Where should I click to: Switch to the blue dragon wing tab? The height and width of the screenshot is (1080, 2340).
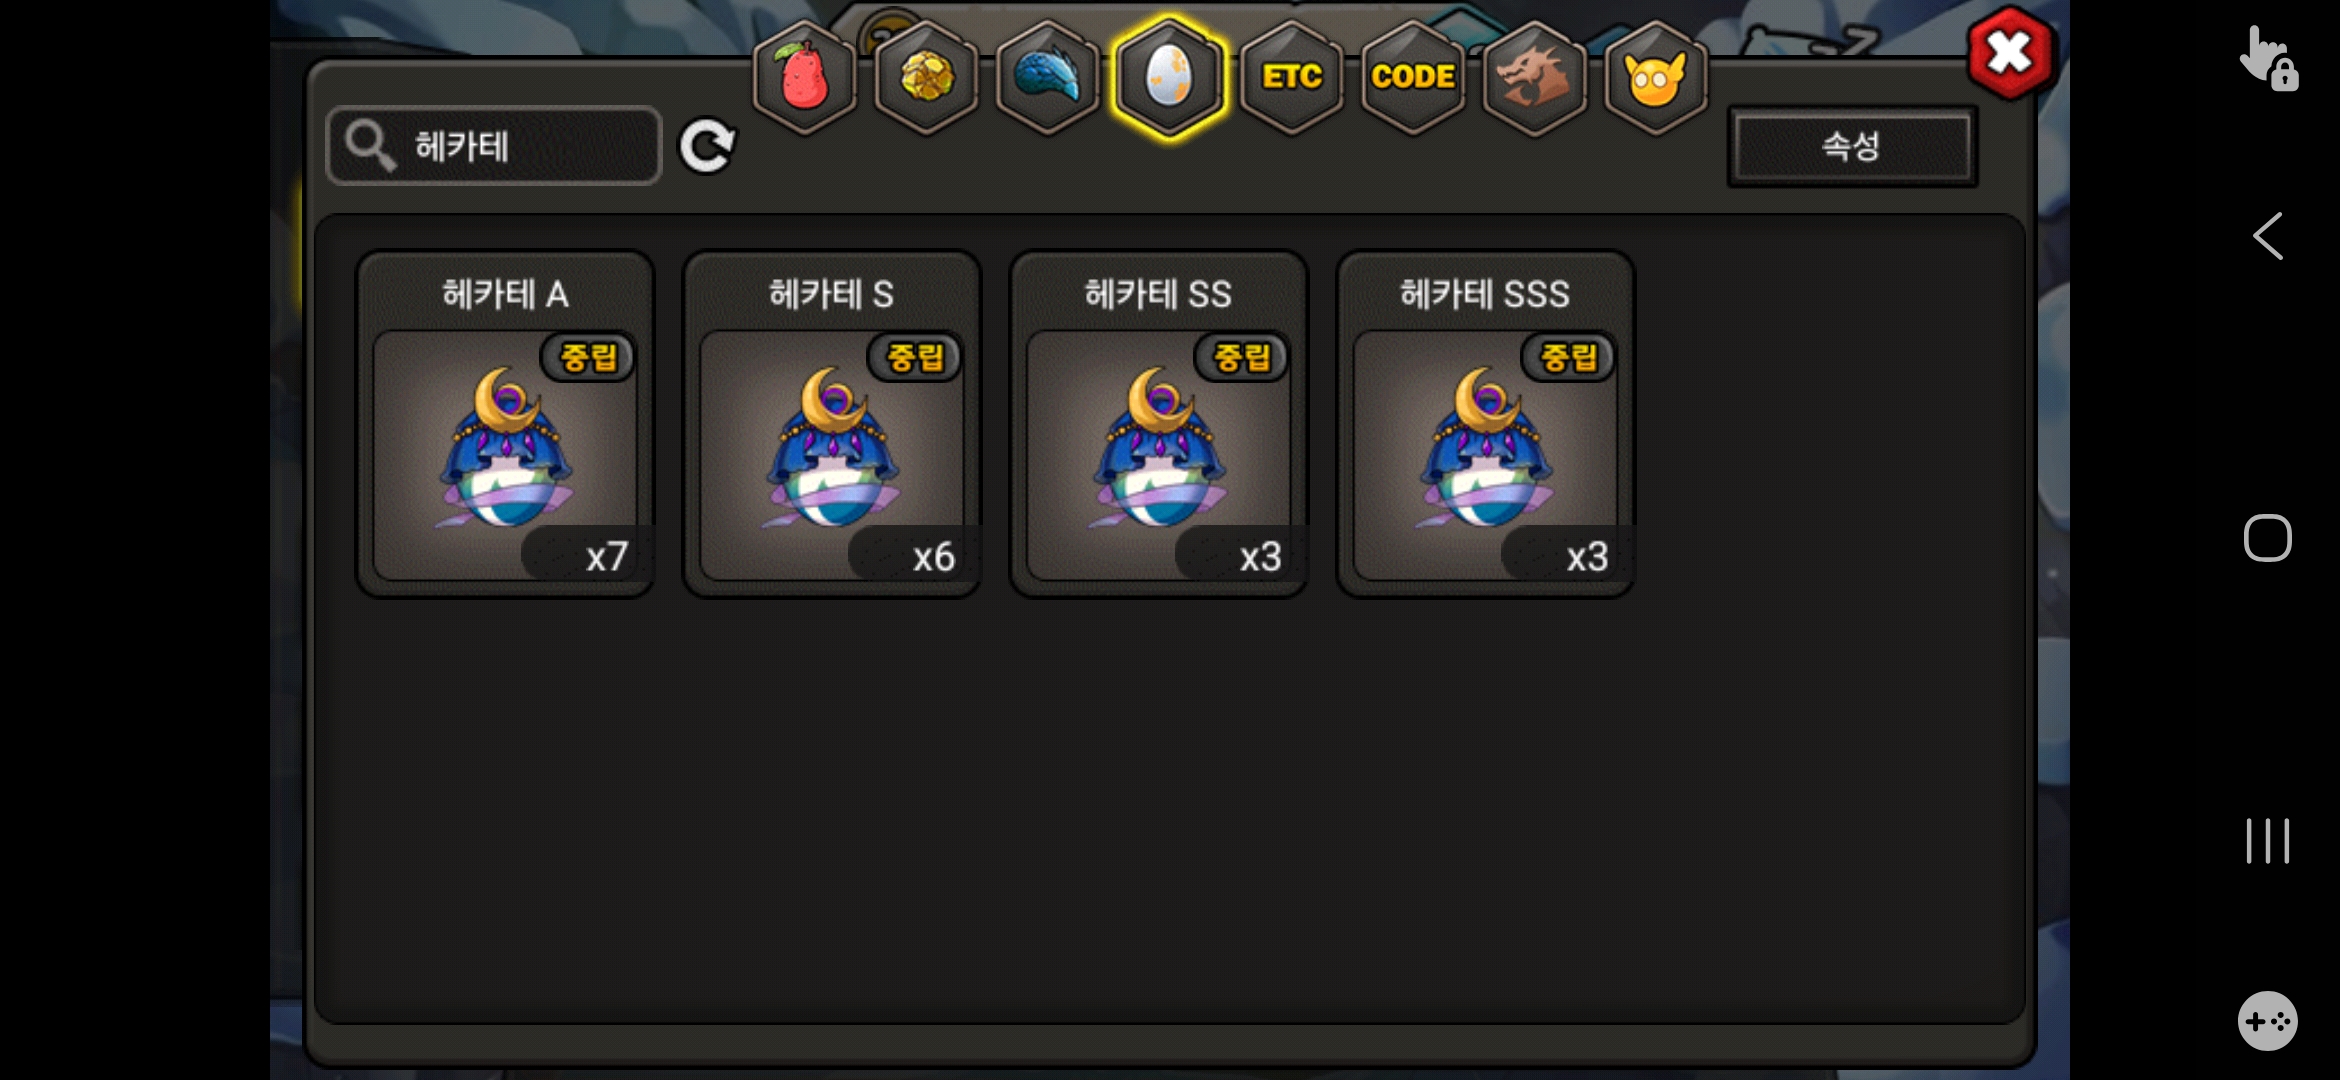coord(1048,77)
